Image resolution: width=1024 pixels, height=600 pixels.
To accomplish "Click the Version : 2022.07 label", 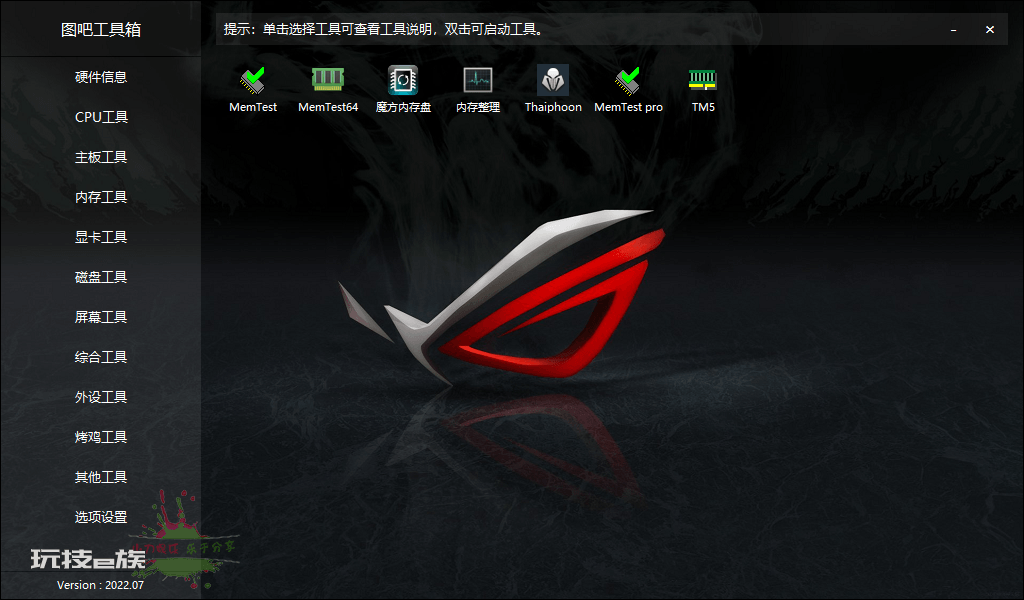I will point(101,585).
